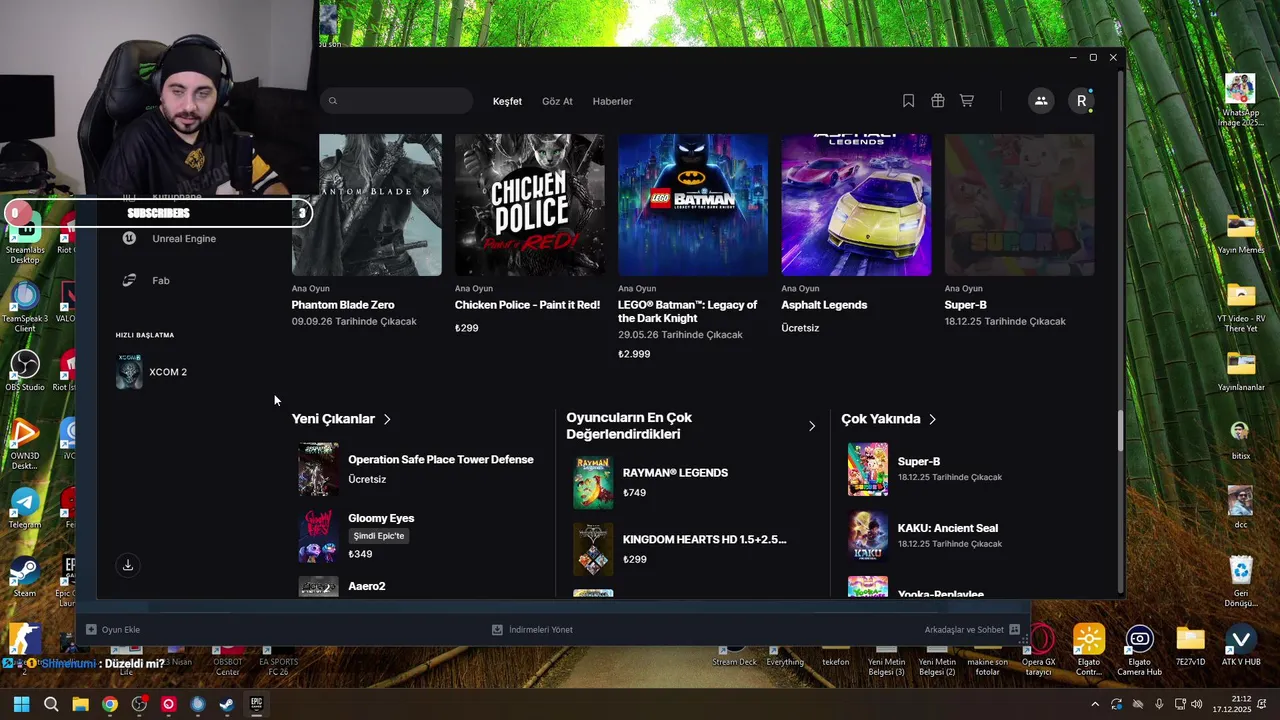Open the friends icon in the header
The height and width of the screenshot is (720, 1280).
tap(1041, 101)
